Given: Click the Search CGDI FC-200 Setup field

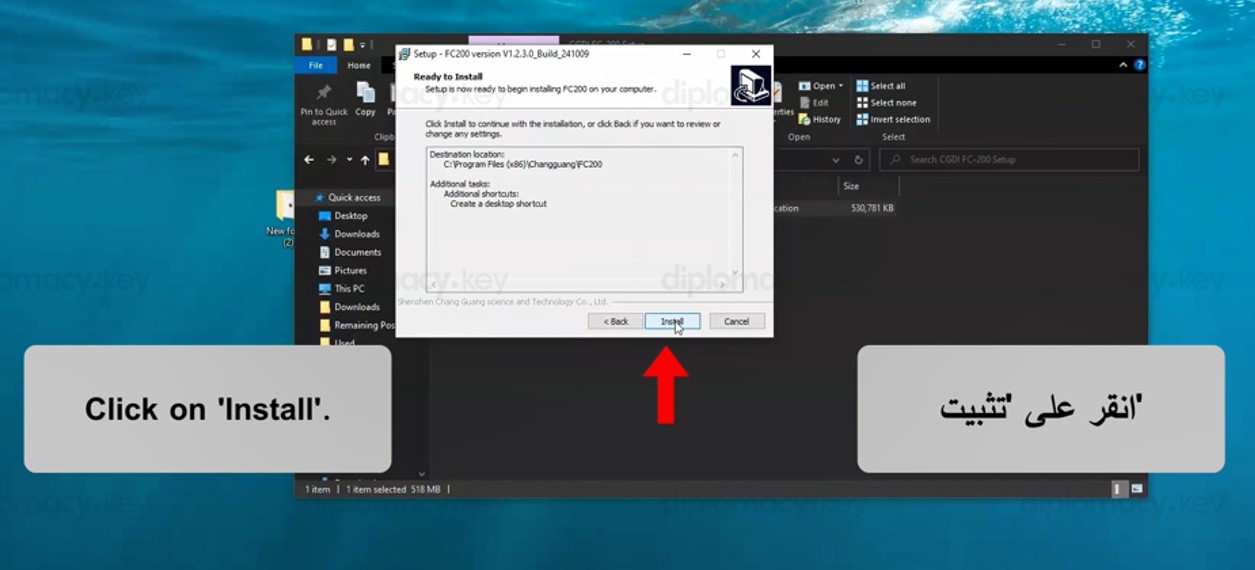Looking at the screenshot, I should [x=1009, y=160].
